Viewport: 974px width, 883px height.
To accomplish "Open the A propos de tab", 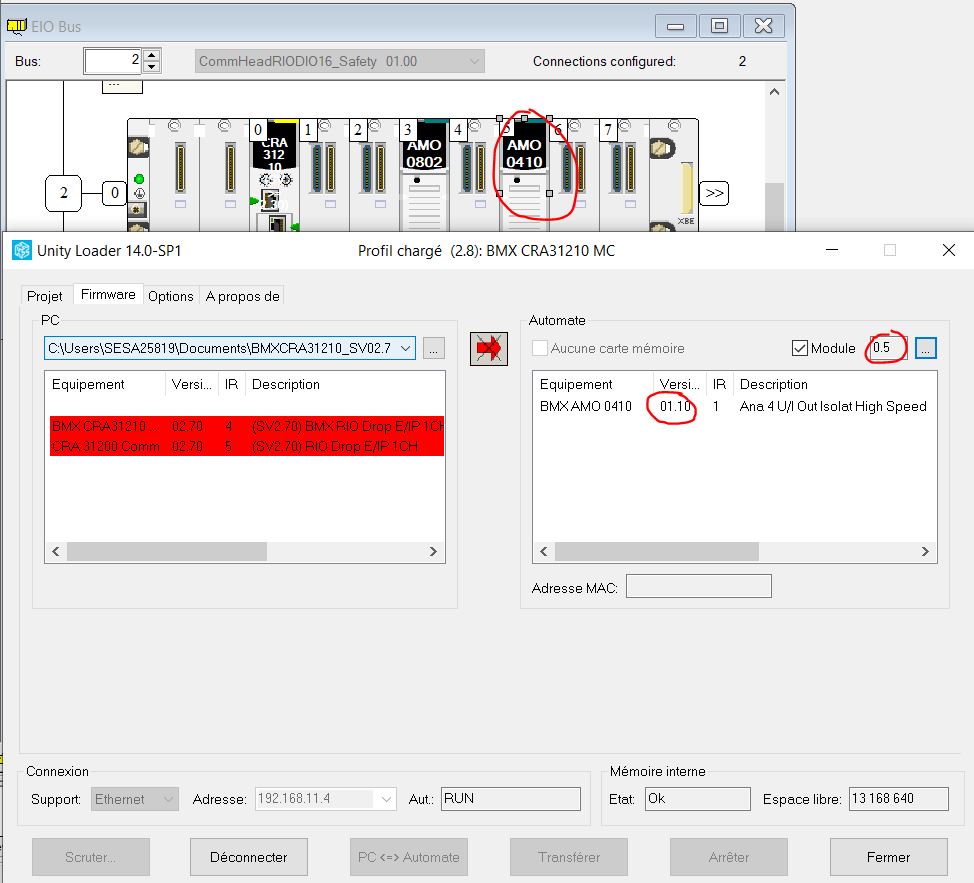I will (242, 296).
